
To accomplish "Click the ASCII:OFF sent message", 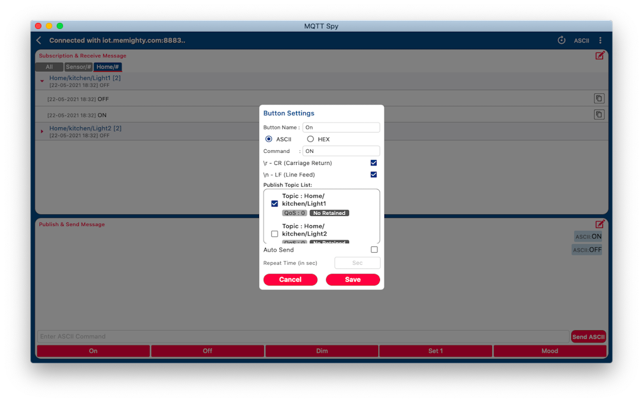I will click(x=587, y=249).
